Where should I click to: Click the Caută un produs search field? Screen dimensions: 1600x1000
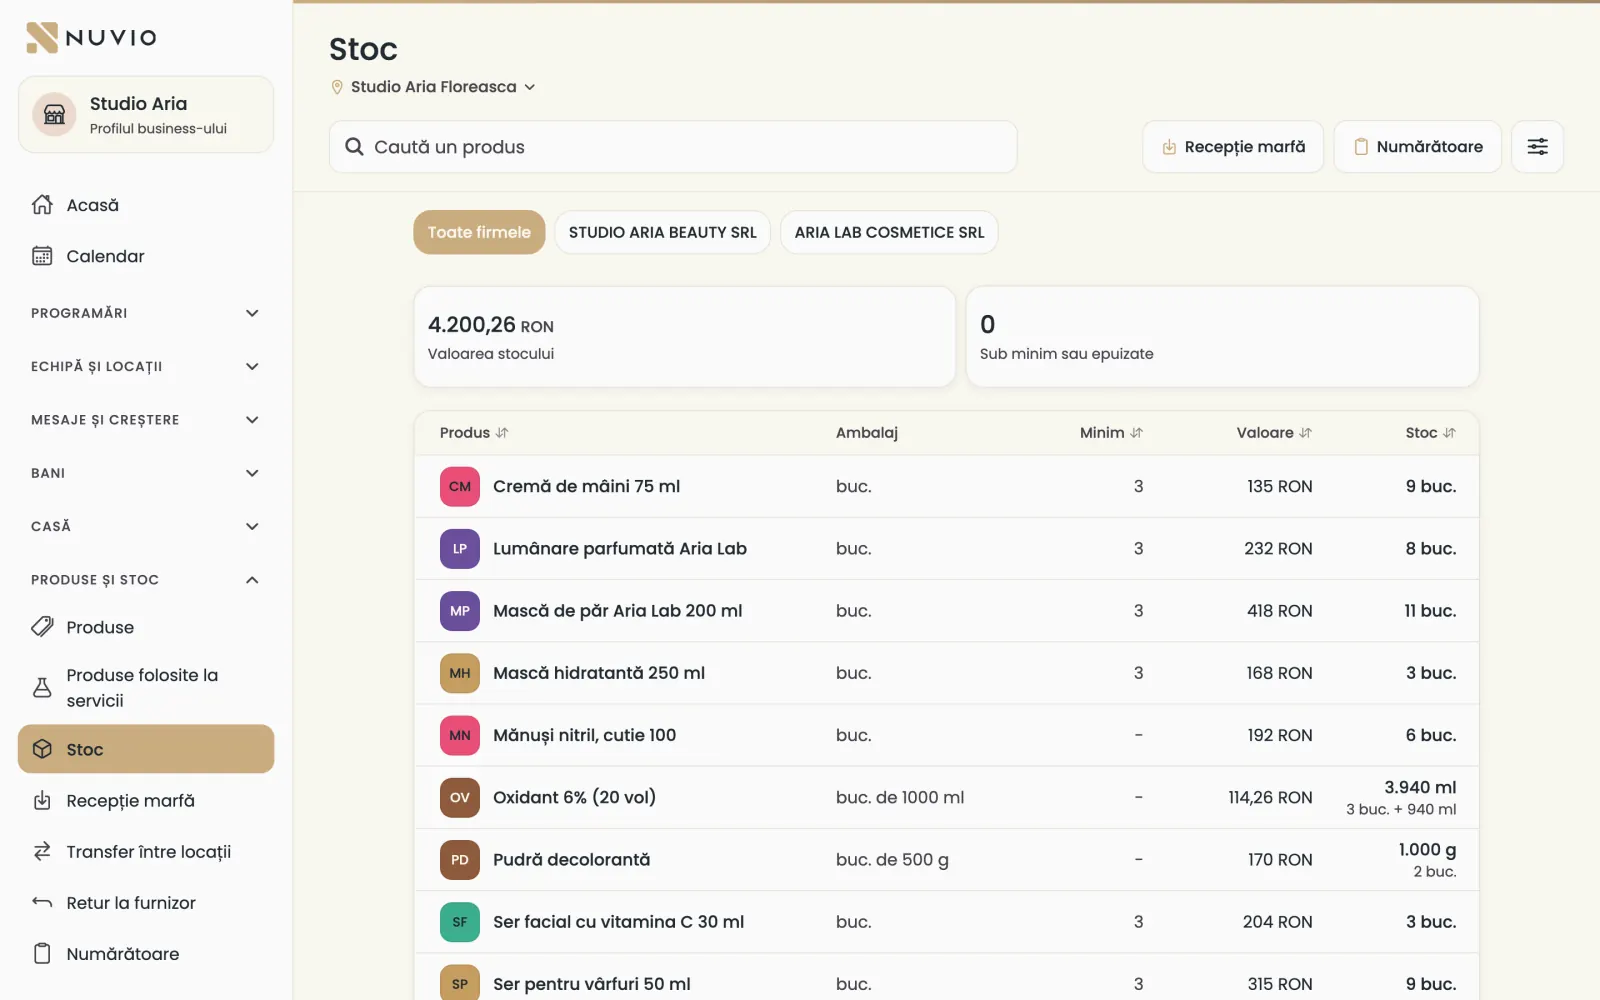673,147
